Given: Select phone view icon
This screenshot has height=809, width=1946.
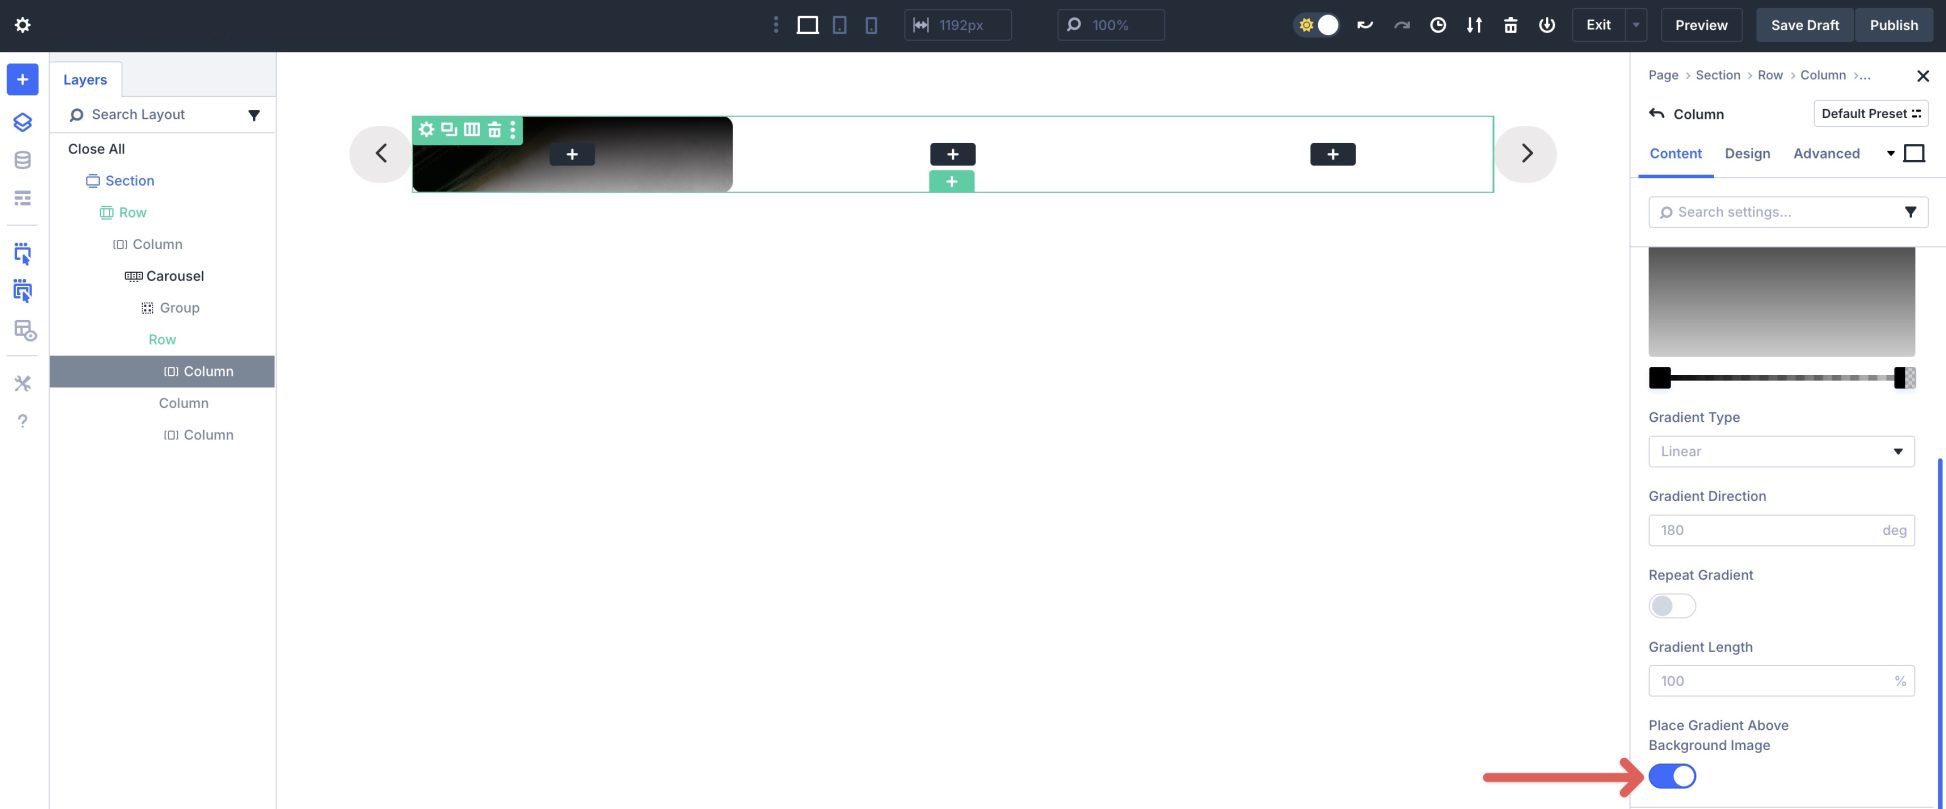Looking at the screenshot, I should pos(871,25).
